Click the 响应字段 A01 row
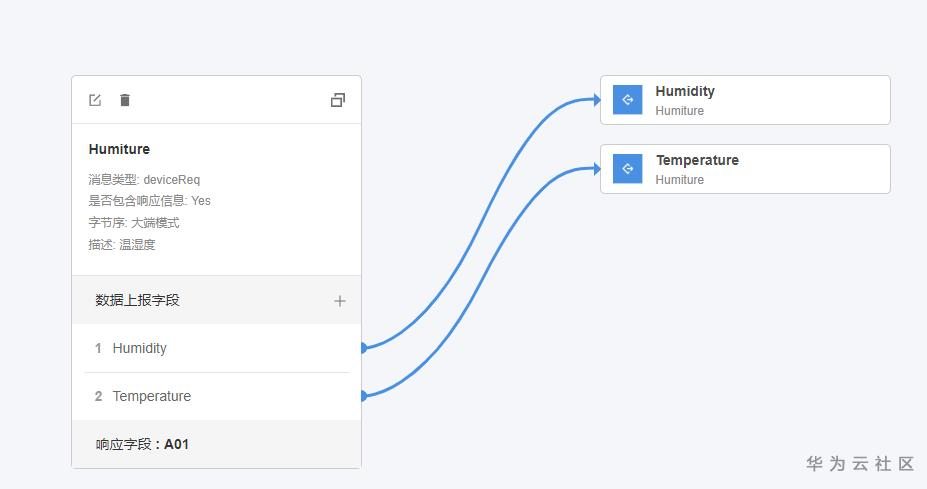927x489 pixels. point(142,444)
